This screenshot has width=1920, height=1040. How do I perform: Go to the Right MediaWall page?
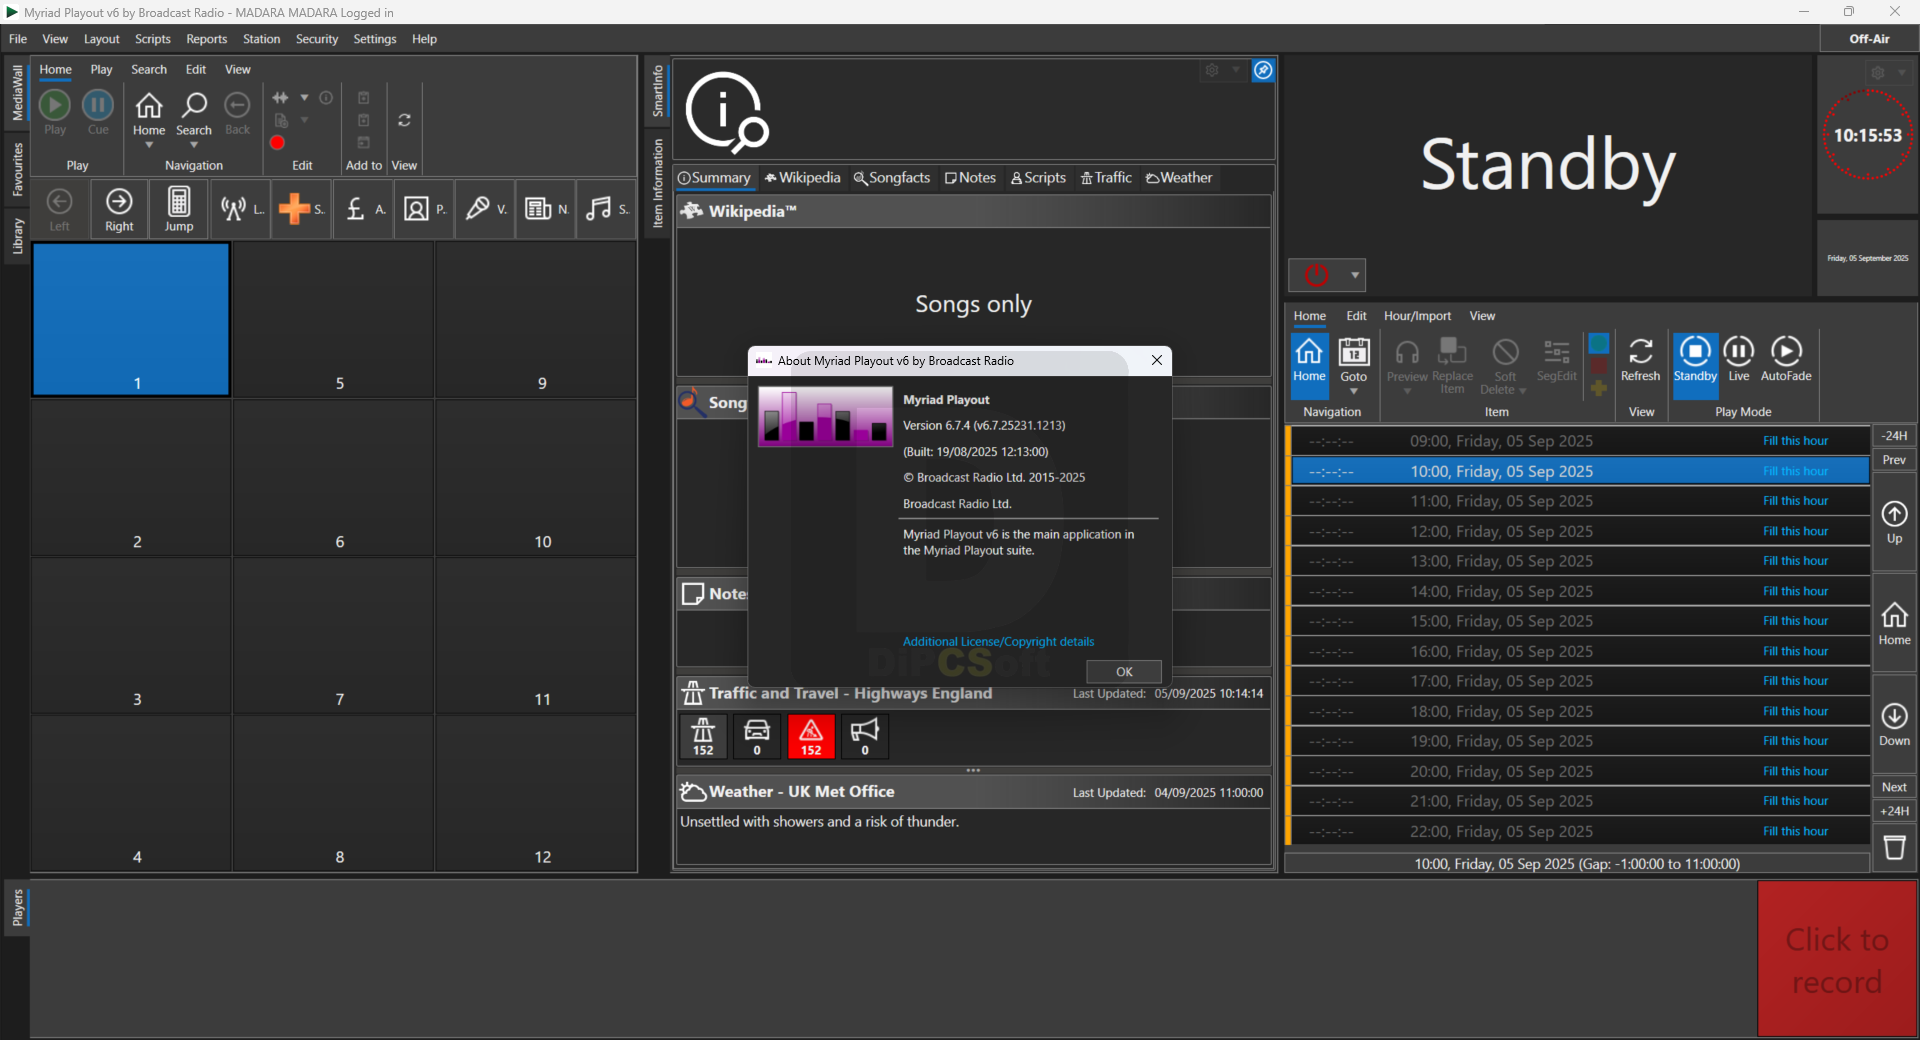click(x=119, y=210)
